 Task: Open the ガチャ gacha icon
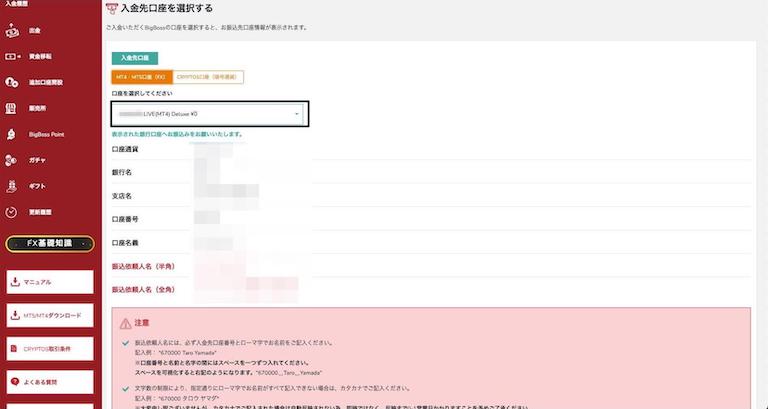click(x=11, y=160)
